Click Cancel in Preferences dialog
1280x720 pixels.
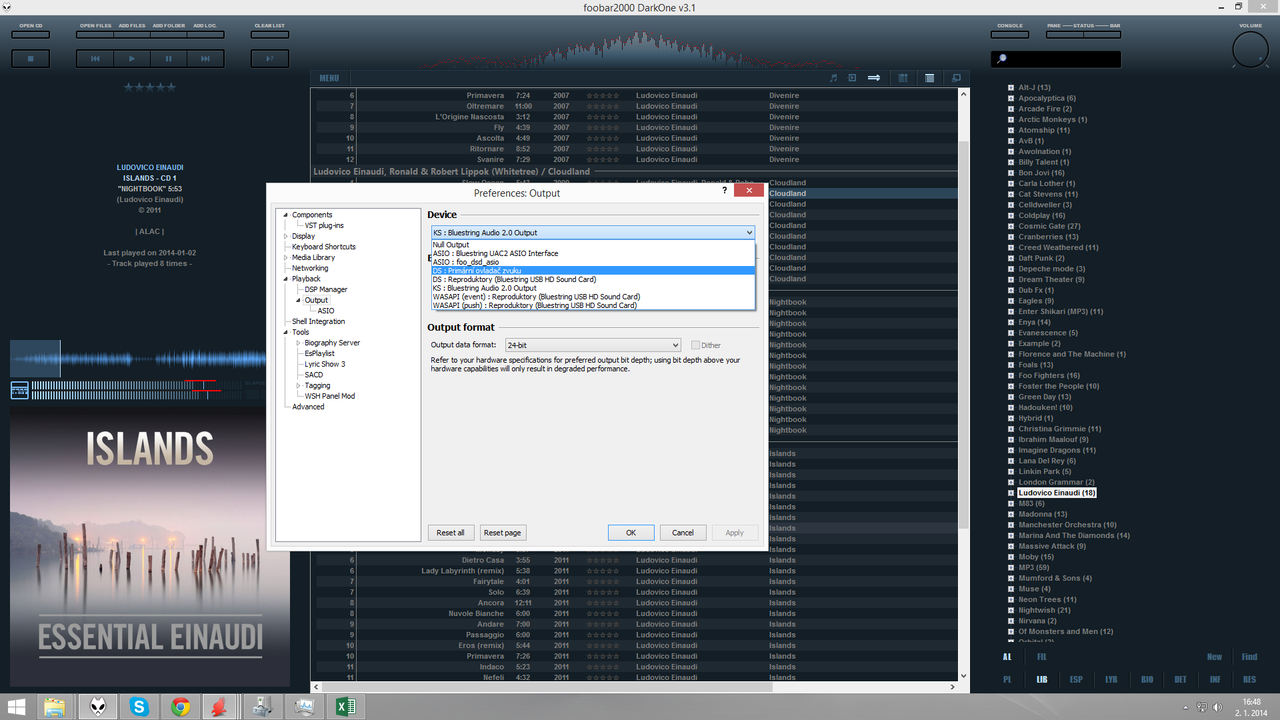pos(683,533)
